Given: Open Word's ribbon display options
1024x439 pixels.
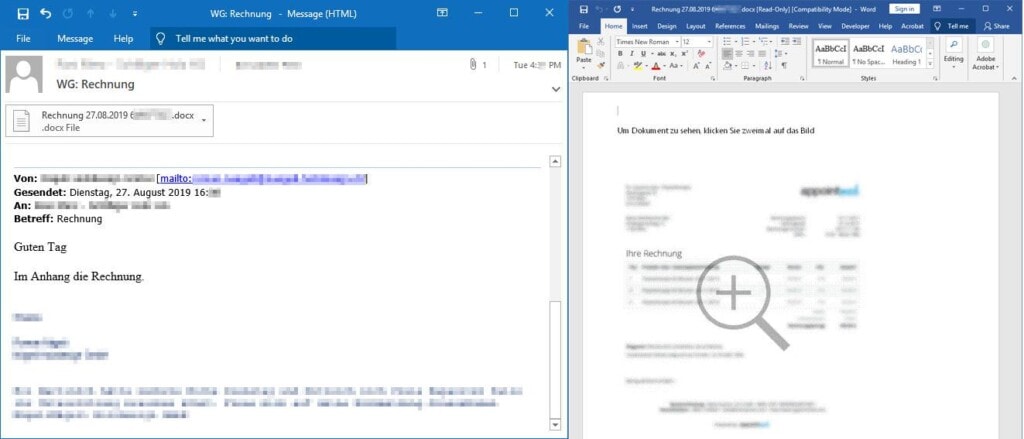Looking at the screenshot, I should [937, 9].
